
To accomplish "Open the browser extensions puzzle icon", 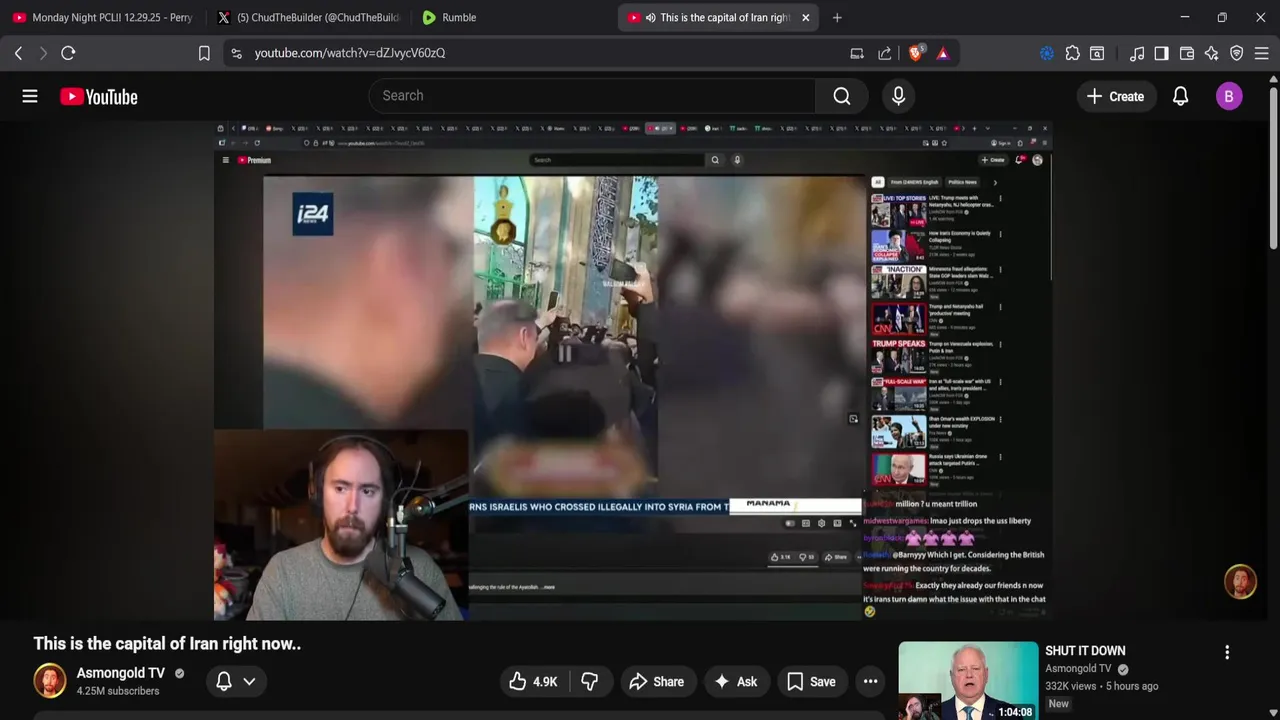I will click(x=1073, y=53).
